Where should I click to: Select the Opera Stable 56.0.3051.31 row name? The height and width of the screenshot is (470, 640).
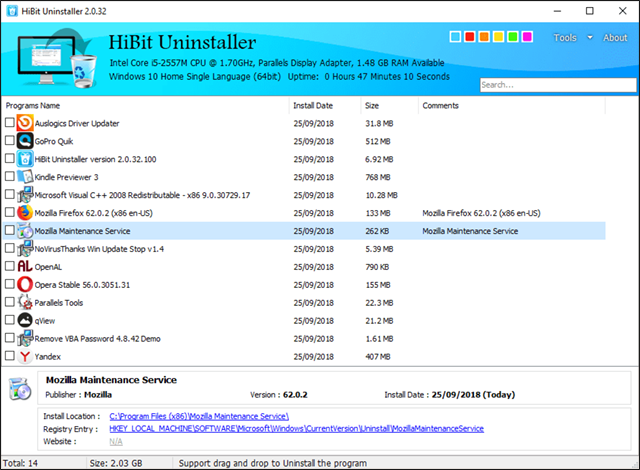82,285
